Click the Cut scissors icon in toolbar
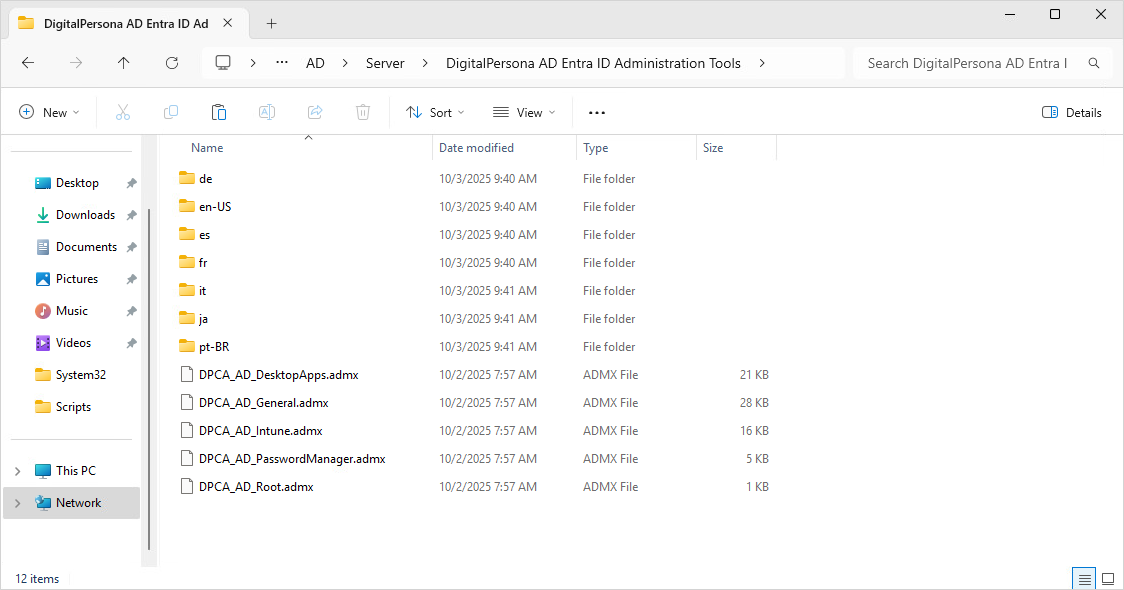This screenshot has width=1124, height=590. pos(123,113)
